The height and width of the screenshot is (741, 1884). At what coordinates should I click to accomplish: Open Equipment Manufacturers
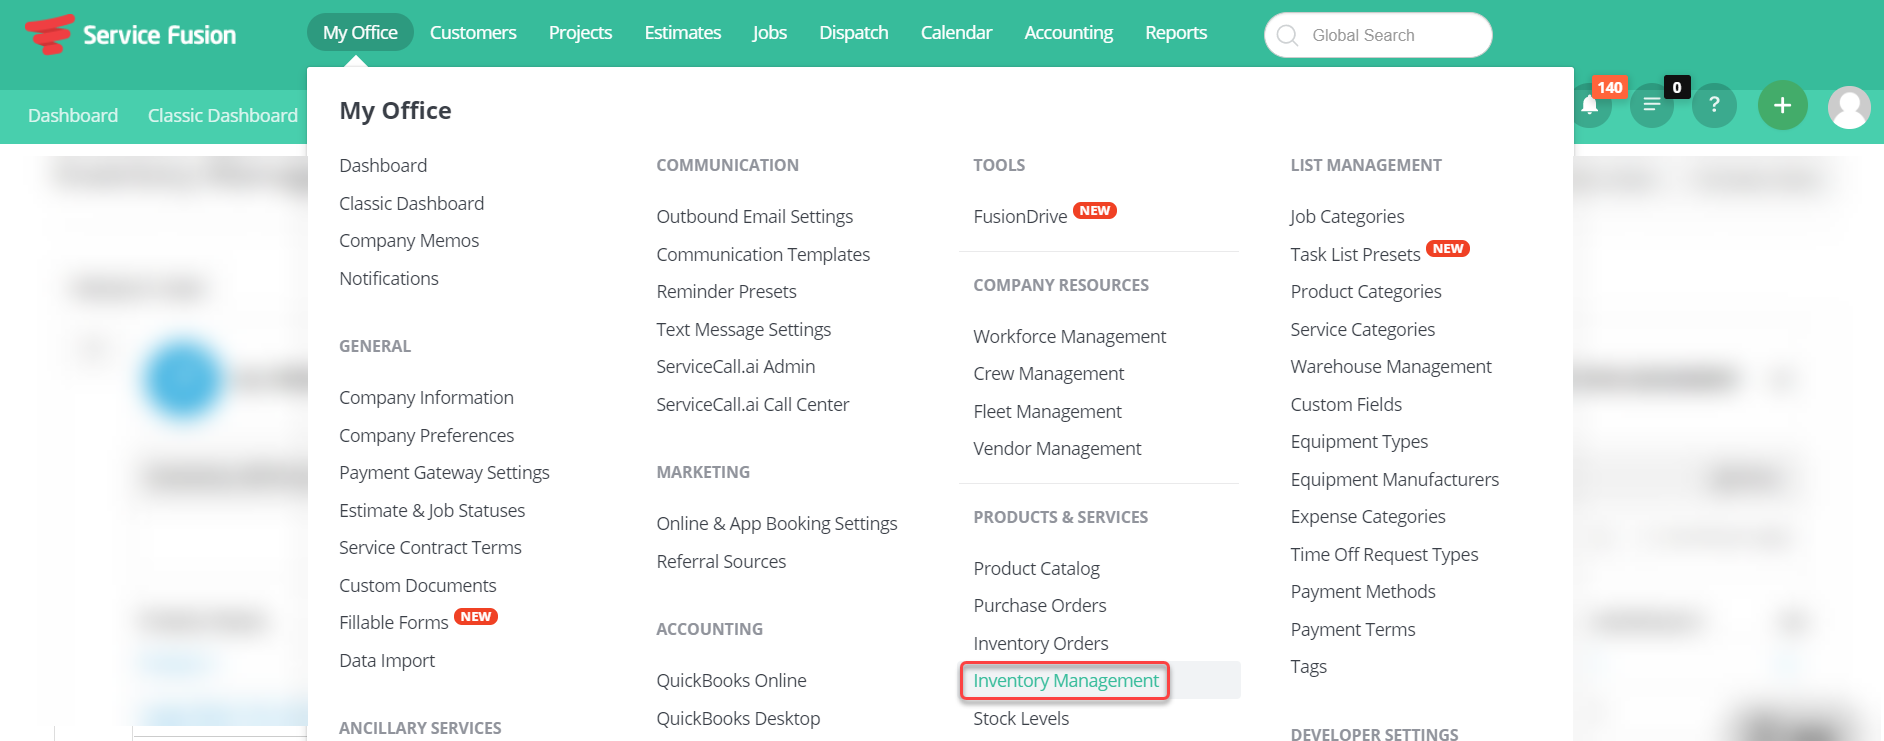1394,479
